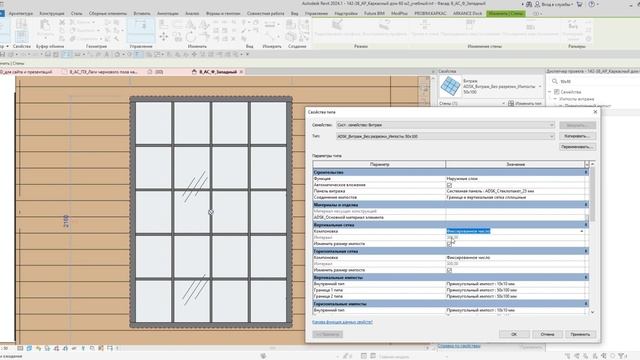Viewport: 640px width, 360px height.
Task: Click the scroll-up arrow of parameters list
Action: click(592, 164)
